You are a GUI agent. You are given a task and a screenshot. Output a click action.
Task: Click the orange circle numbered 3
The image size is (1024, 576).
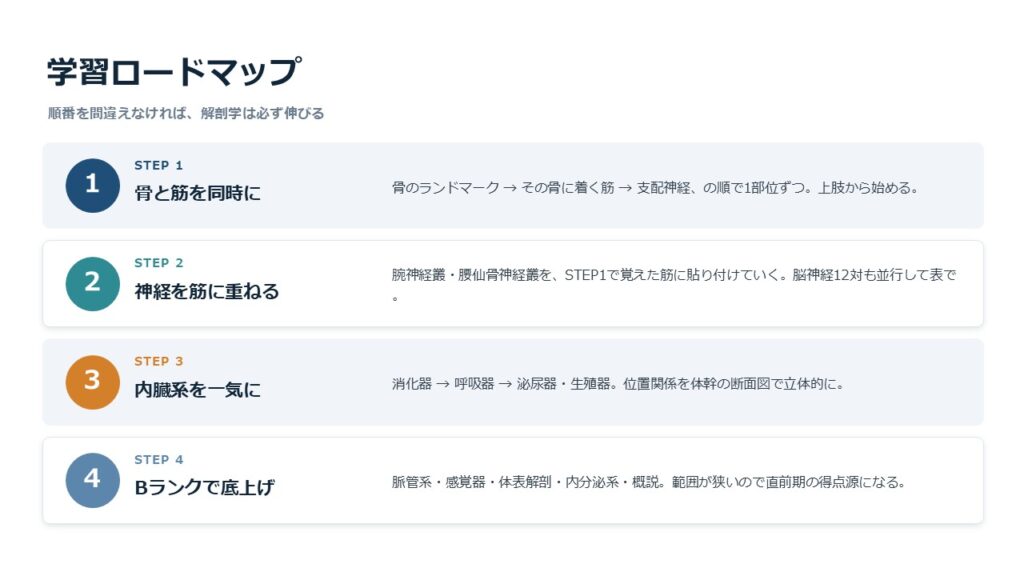(x=93, y=382)
